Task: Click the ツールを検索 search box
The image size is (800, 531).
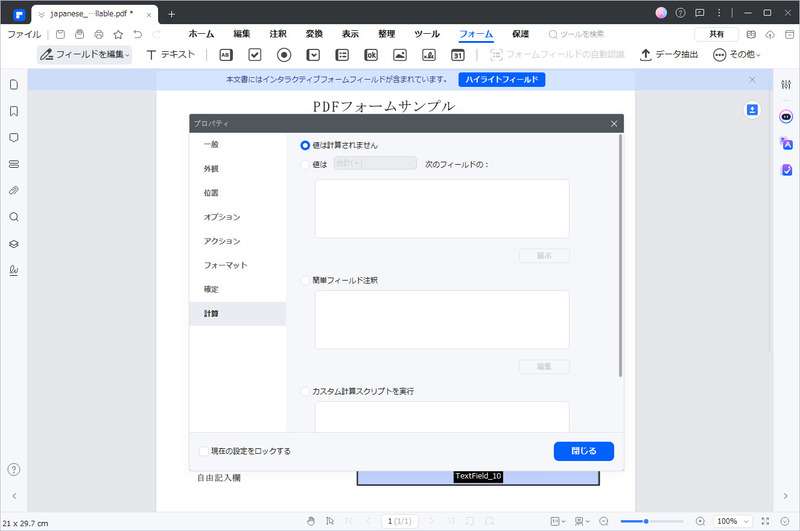Action: (x=577, y=34)
